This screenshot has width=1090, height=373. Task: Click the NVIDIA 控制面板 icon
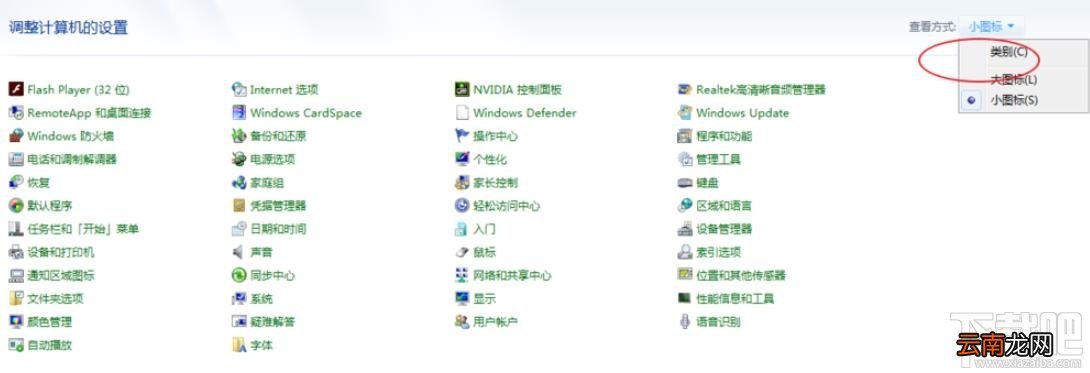tap(462, 89)
